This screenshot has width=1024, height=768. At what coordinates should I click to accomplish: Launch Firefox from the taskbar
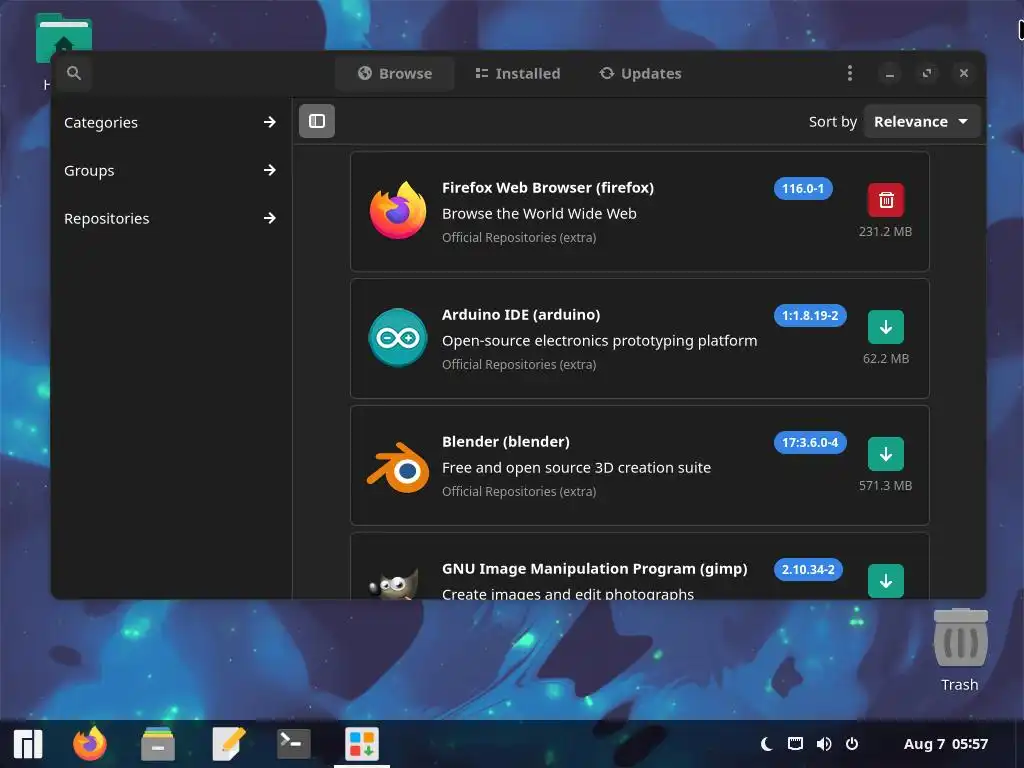coord(90,744)
